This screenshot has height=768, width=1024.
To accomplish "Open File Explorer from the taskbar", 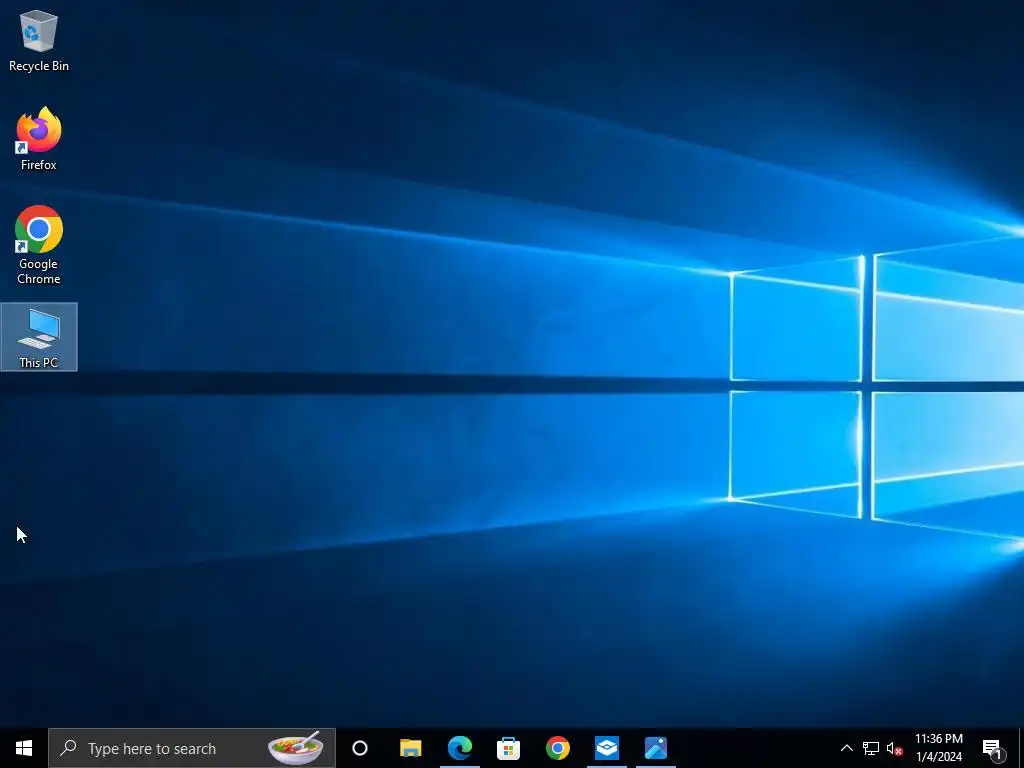I will tap(410, 748).
